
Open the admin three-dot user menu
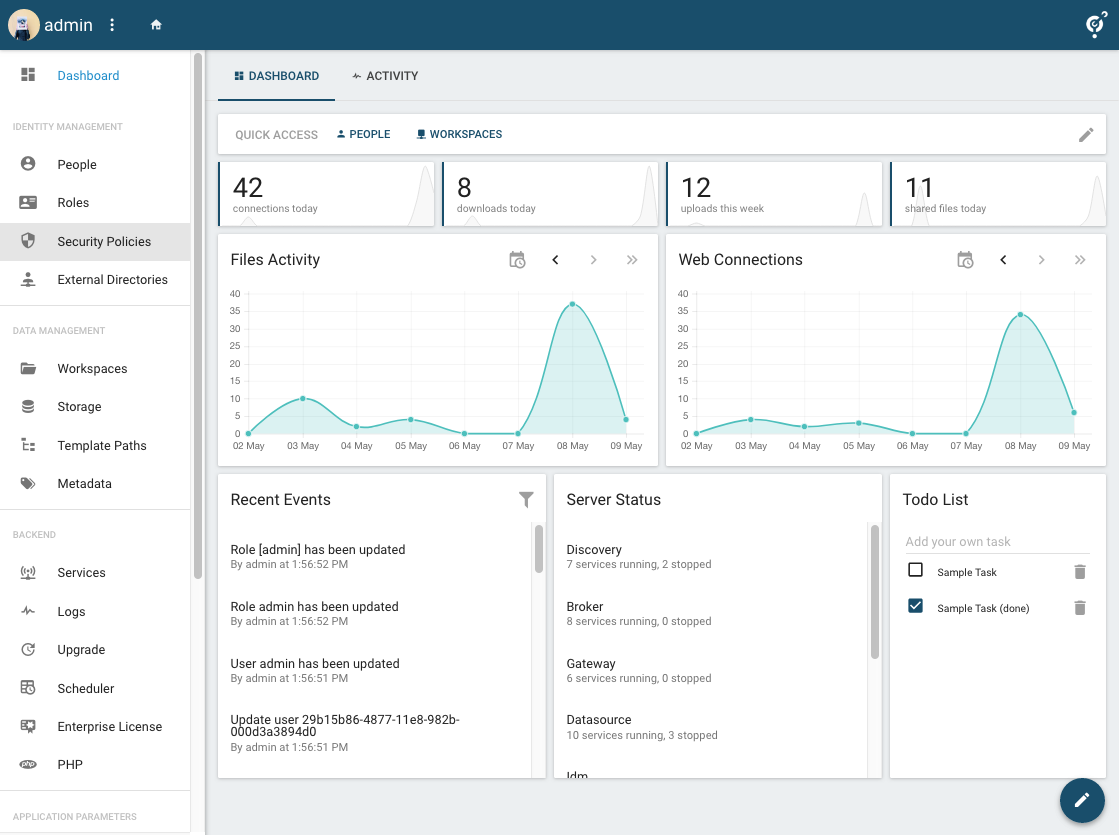pos(112,25)
